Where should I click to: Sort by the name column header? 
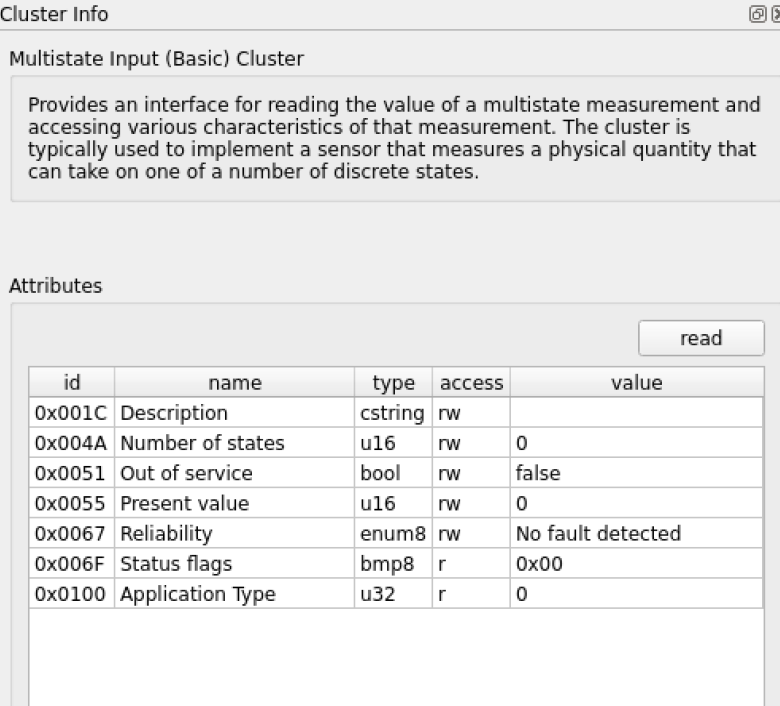pyautogui.click(x=234, y=383)
